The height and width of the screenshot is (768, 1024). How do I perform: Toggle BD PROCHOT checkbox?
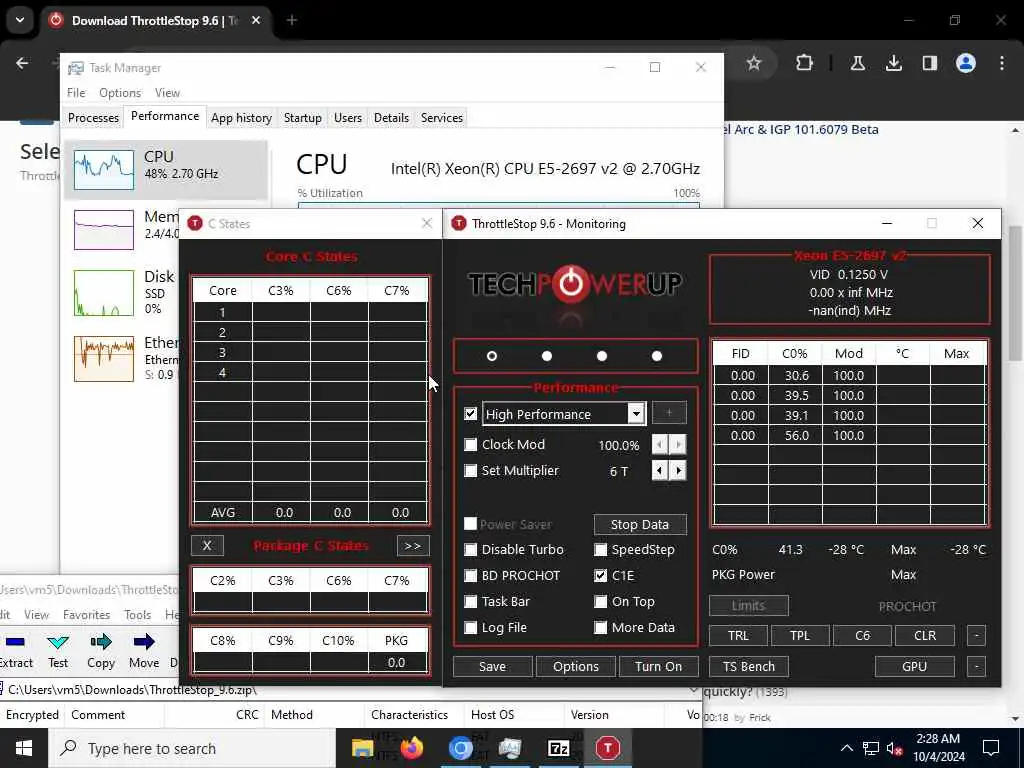(470, 576)
